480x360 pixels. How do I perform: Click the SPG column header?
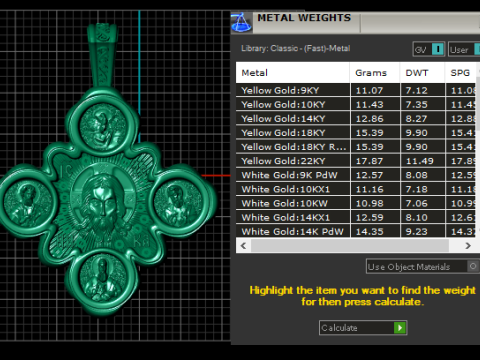460,72
